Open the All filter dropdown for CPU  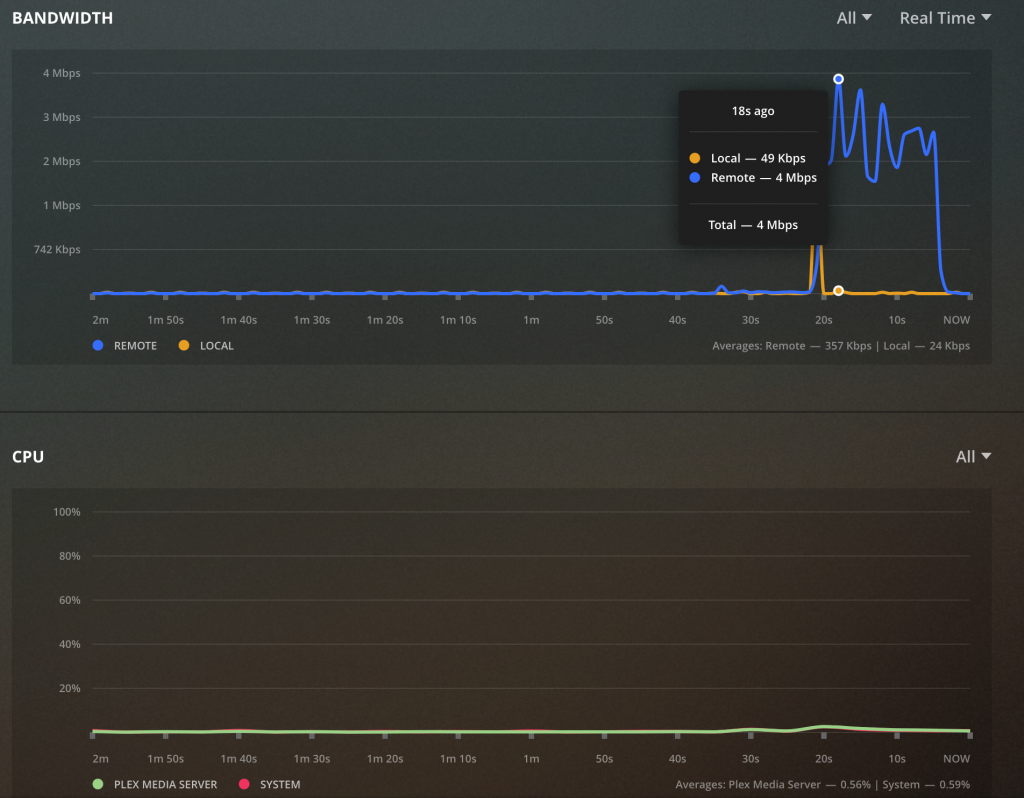971,456
